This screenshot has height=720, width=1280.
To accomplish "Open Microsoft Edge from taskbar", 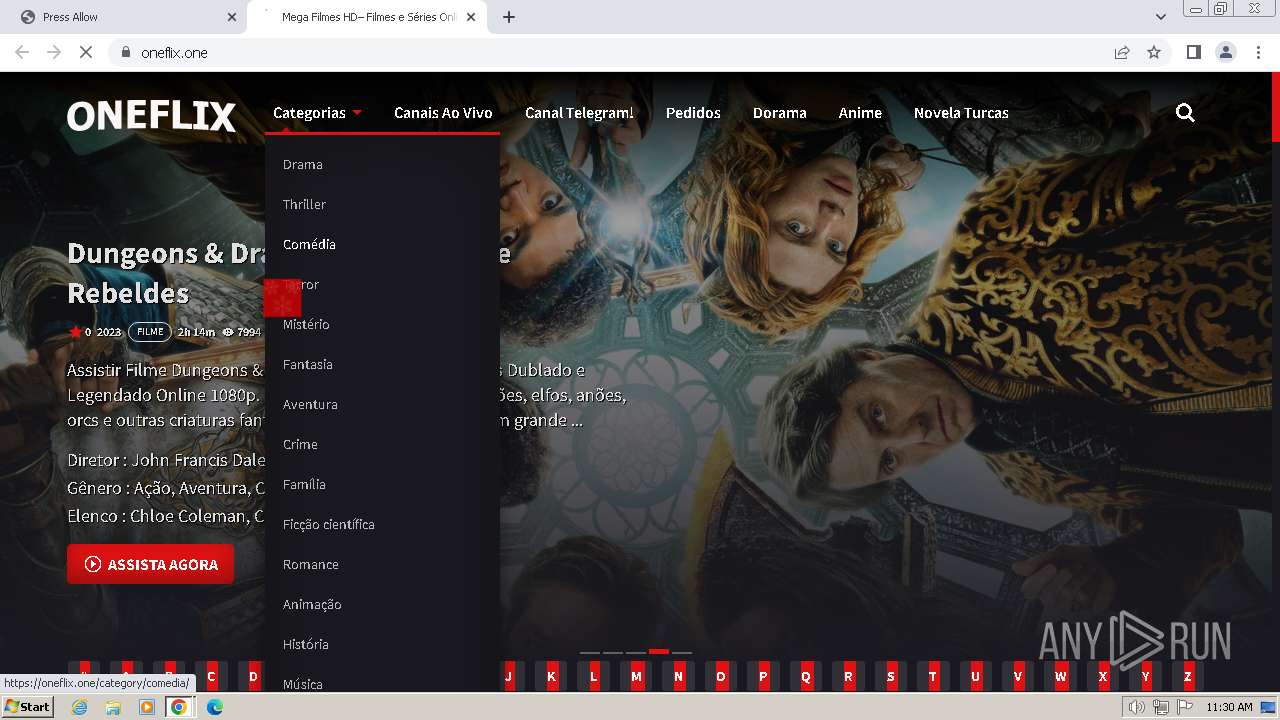I will 214,707.
